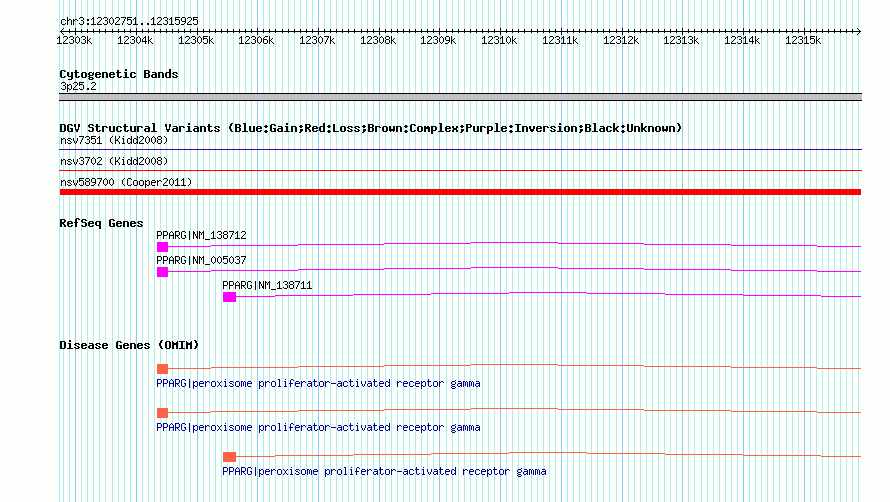Screen dimensions: 890x502
Task: Open PPARG|NM_138712 transcript label
Action: coord(201,235)
